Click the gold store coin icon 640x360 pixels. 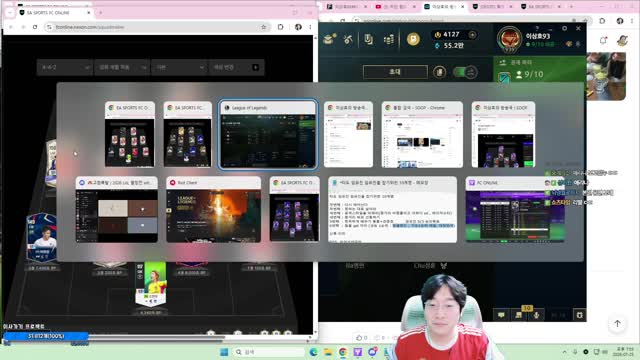[413, 39]
